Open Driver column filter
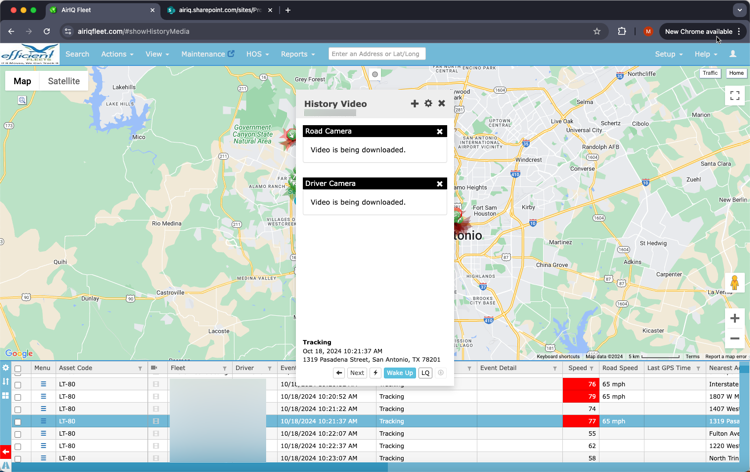The height and width of the screenshot is (472, 750). click(270, 368)
